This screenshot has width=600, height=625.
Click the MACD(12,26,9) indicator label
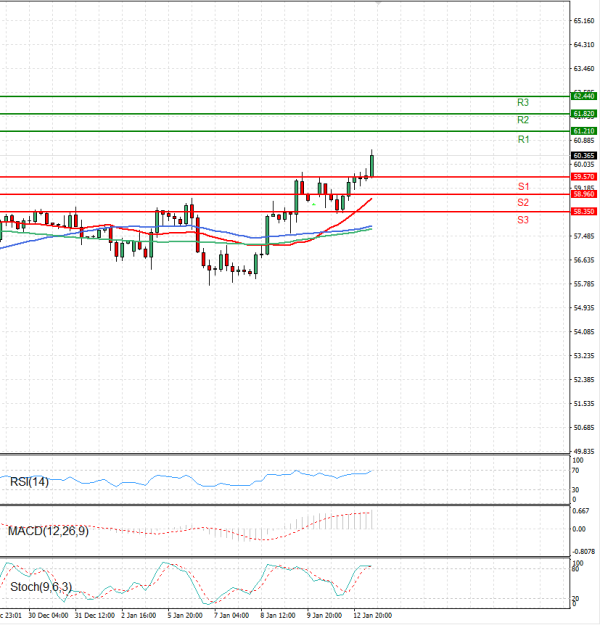pos(48,531)
